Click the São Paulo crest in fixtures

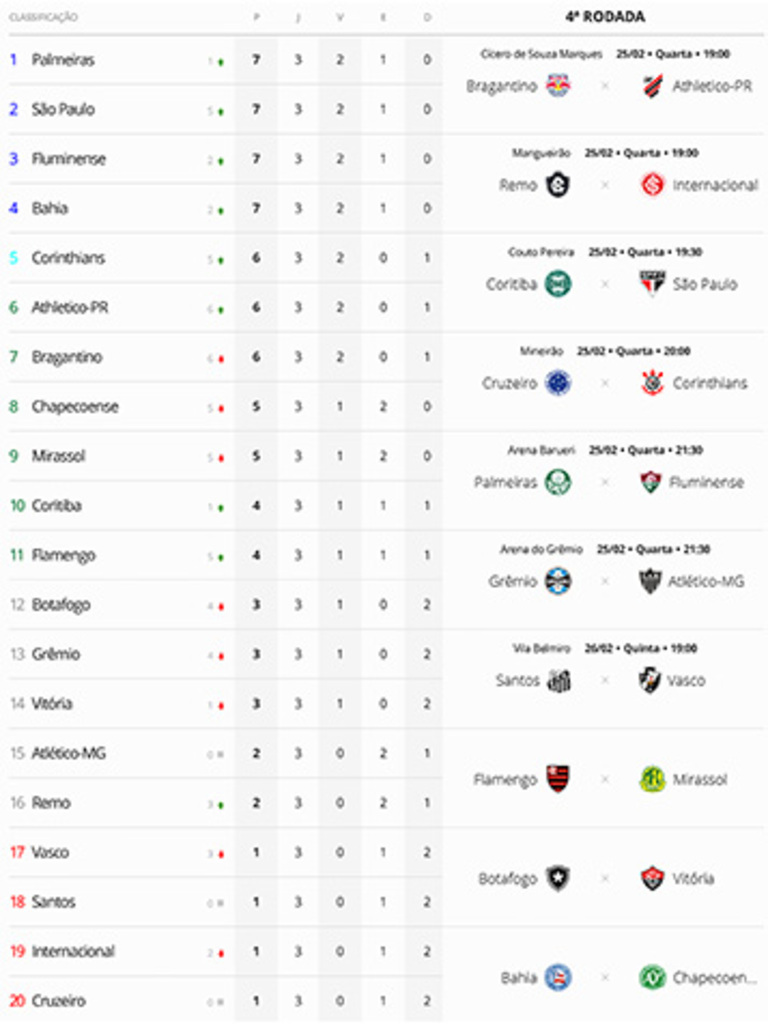click(x=653, y=284)
